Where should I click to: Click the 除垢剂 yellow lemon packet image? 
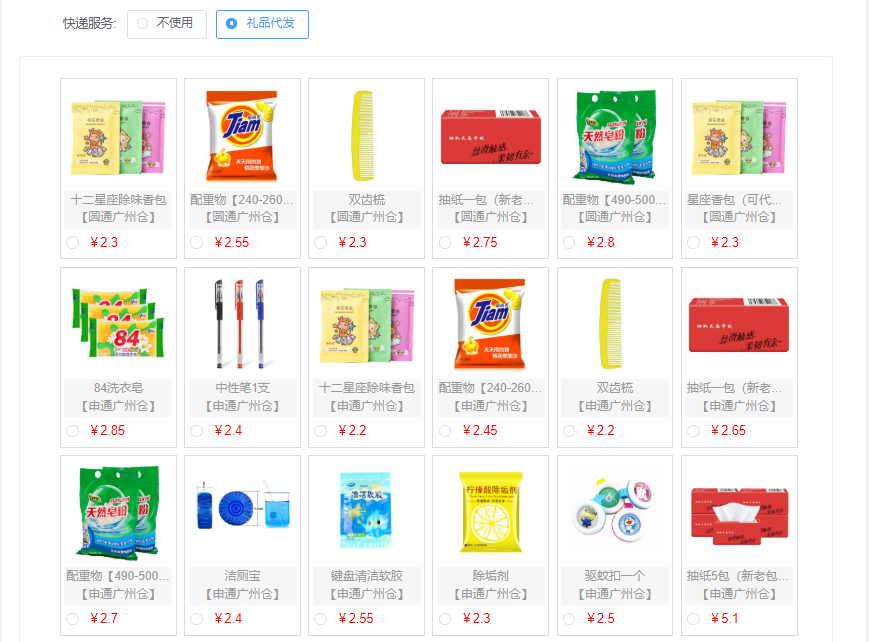[490, 512]
